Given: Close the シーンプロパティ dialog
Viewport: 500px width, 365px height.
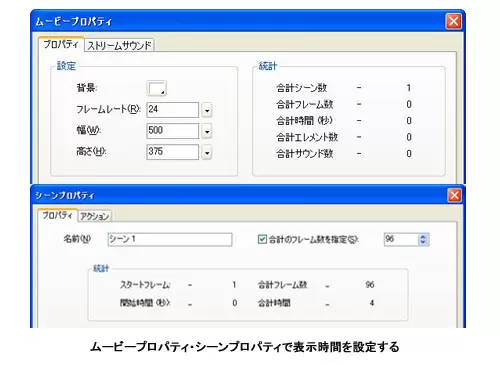Looking at the screenshot, I should (x=454, y=195).
